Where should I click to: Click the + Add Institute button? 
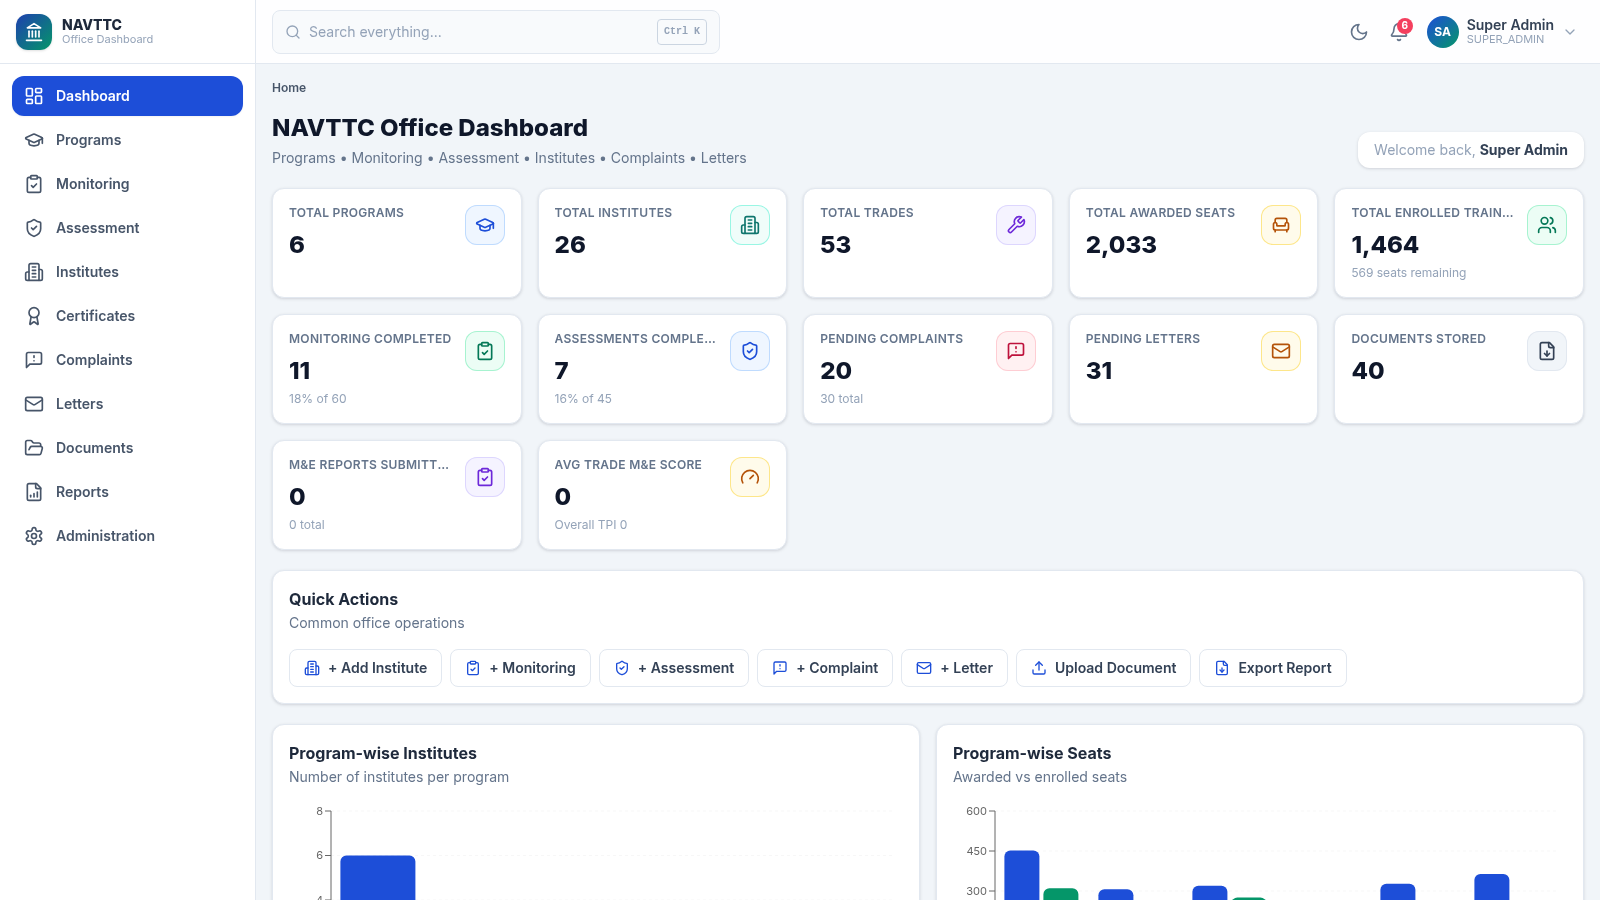(x=365, y=668)
